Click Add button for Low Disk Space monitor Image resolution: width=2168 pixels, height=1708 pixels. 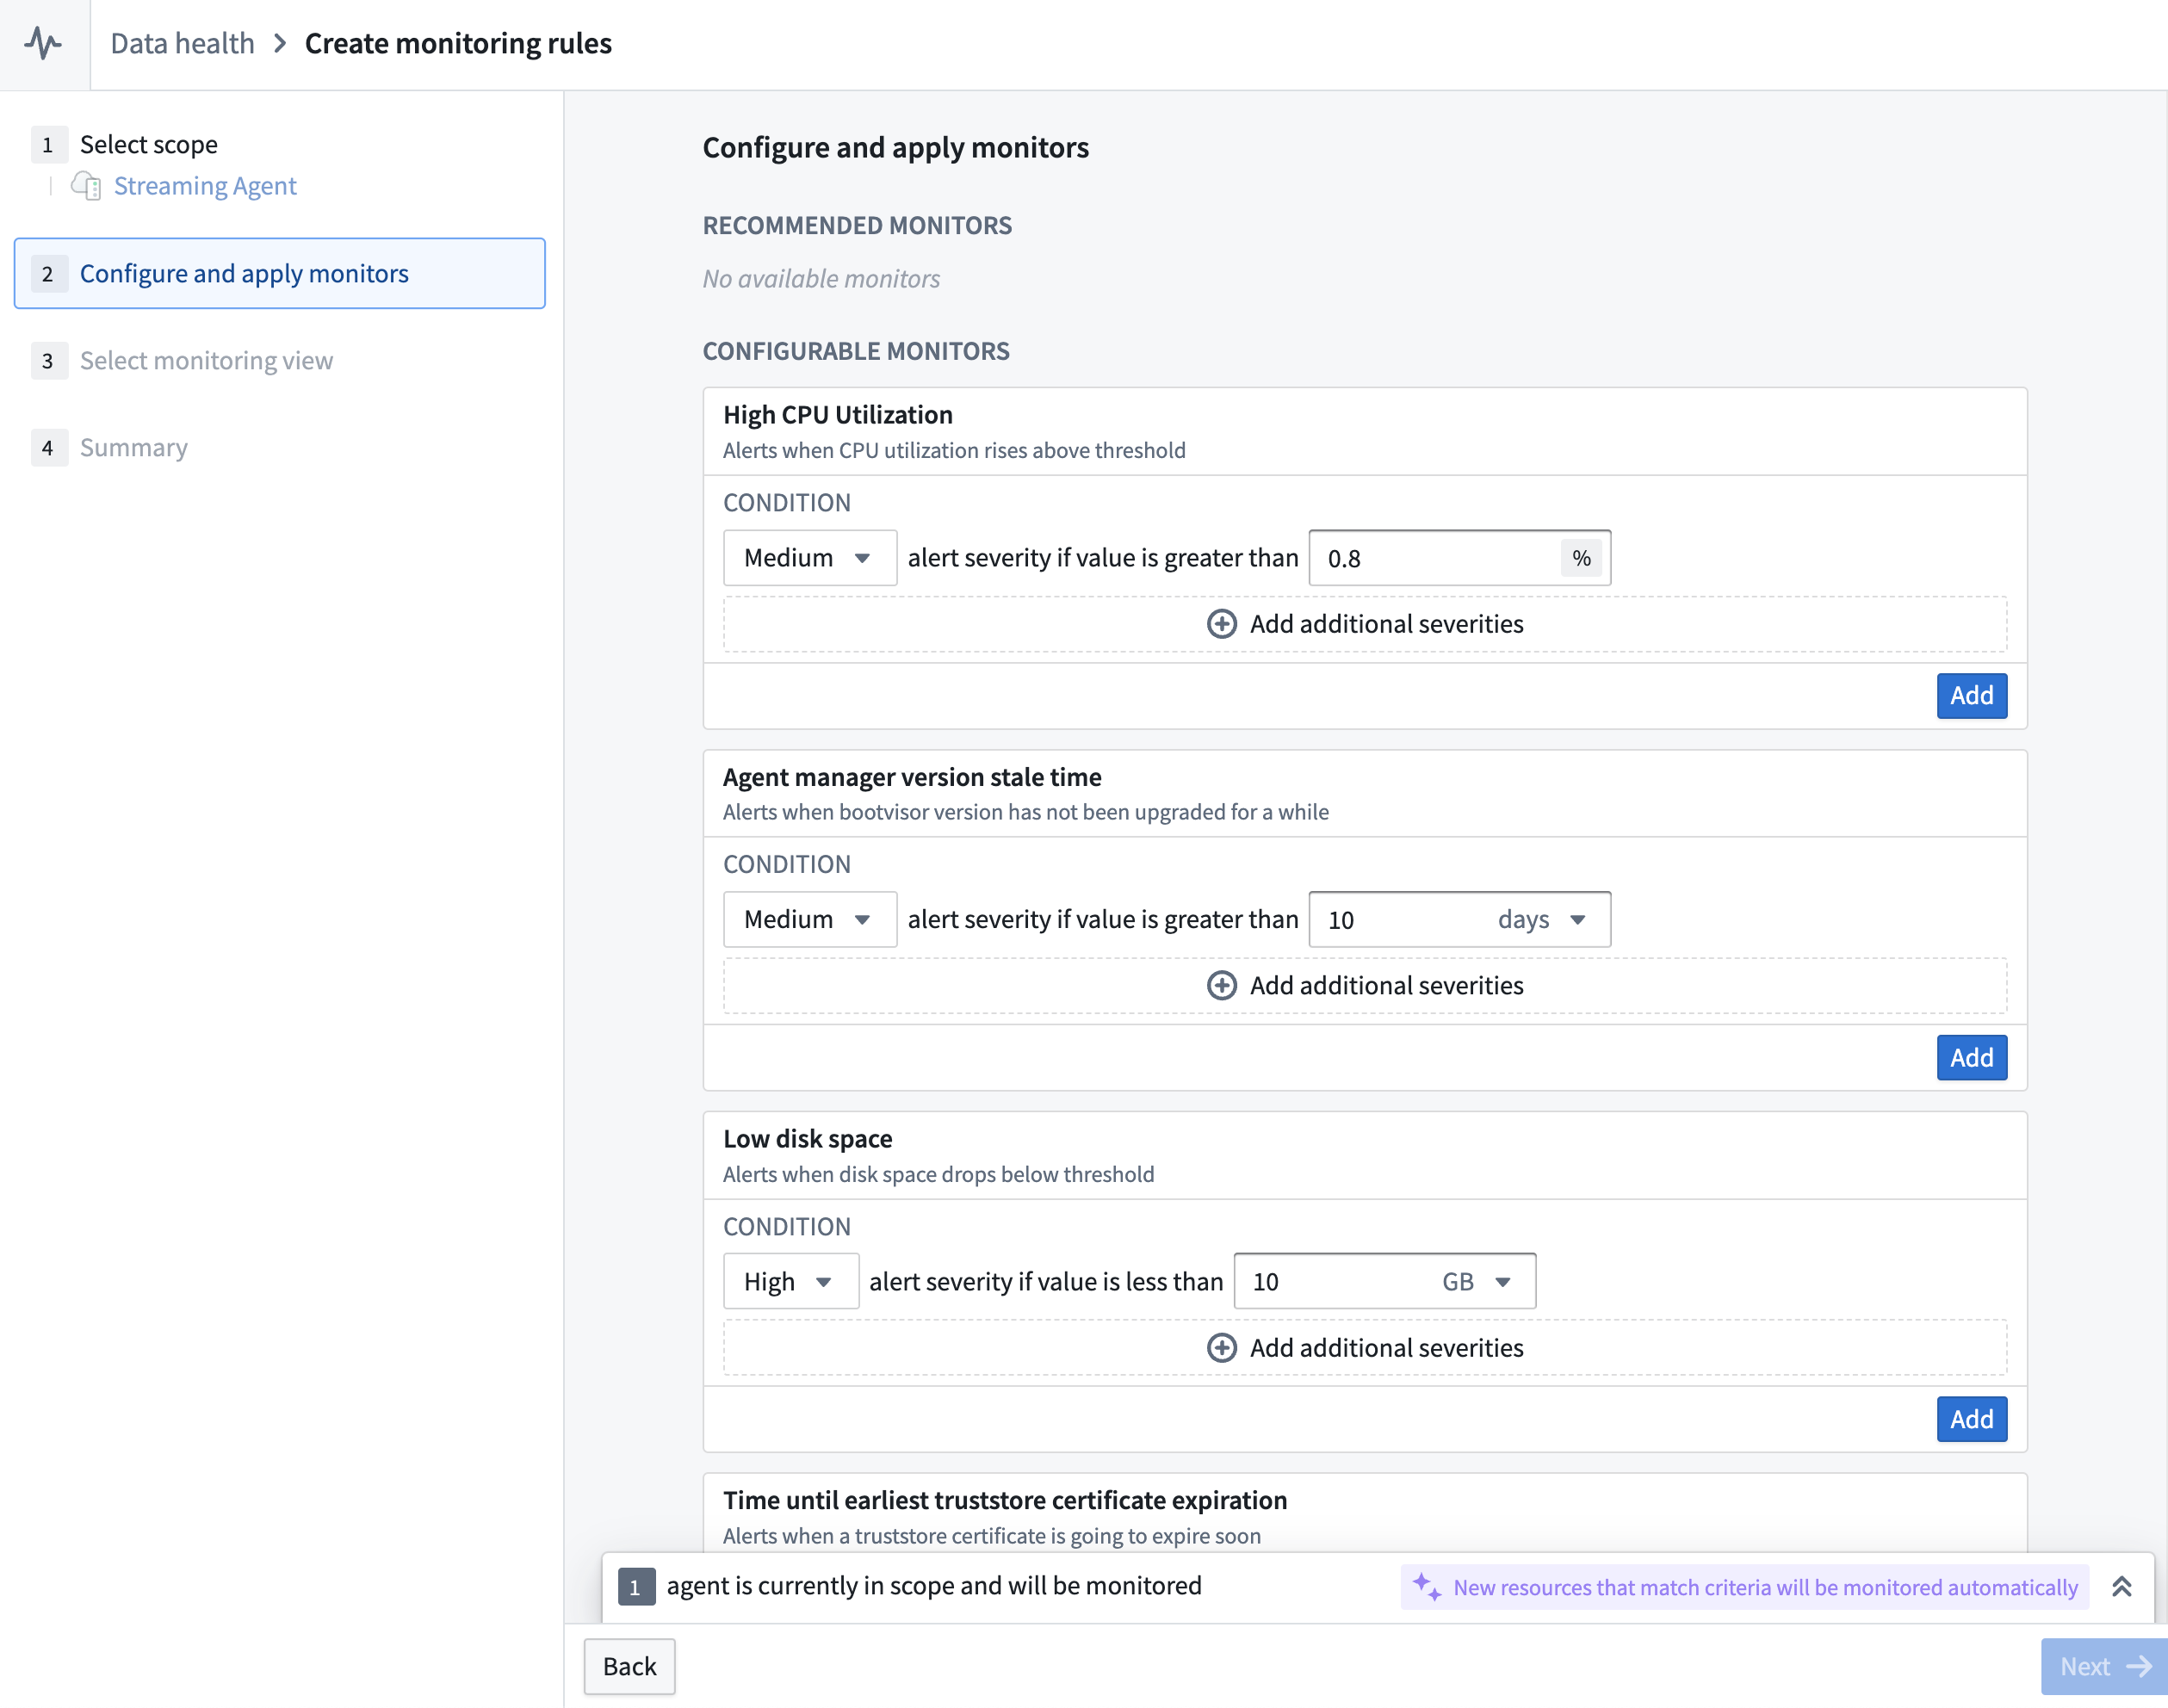1971,1418
